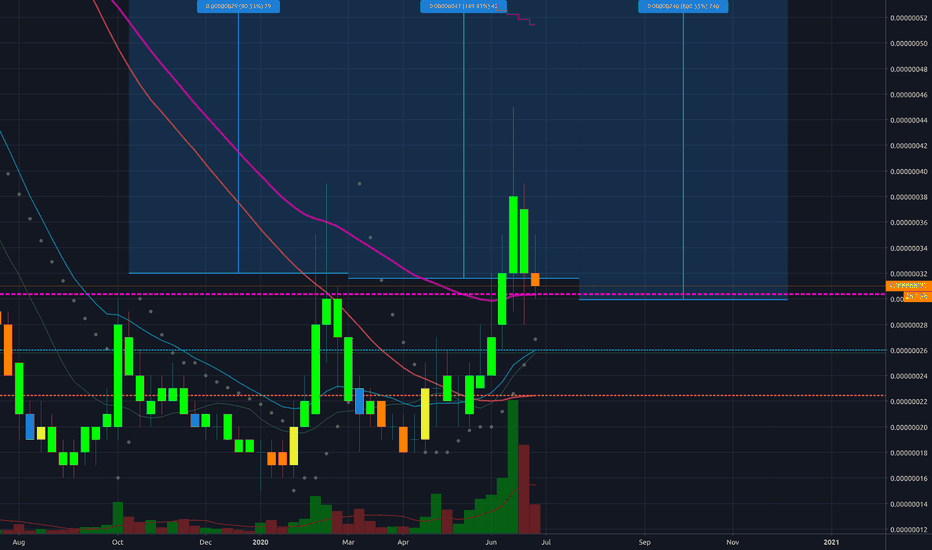Click the 0.00000014 price axis label
Screen dimensions: 932x550
pyautogui.click(x=908, y=504)
